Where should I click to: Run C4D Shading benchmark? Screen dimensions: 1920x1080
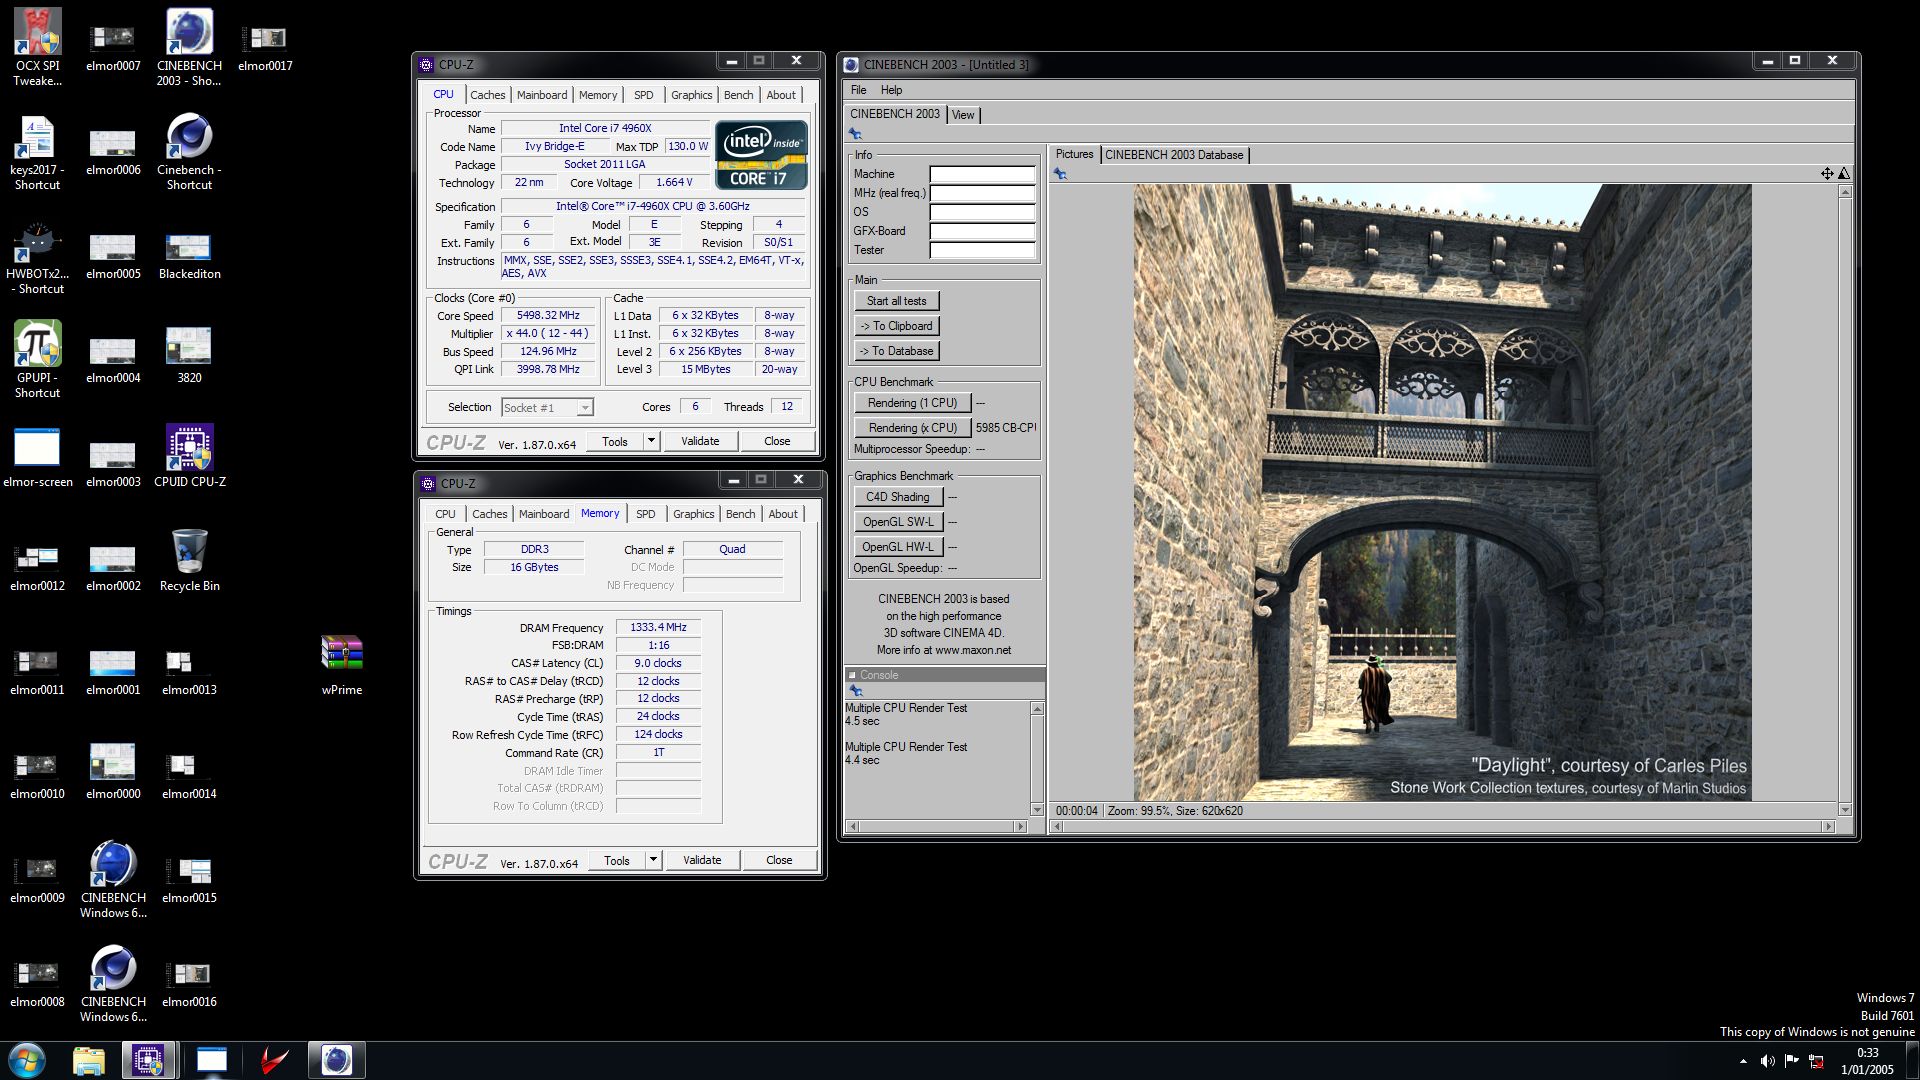tap(898, 497)
